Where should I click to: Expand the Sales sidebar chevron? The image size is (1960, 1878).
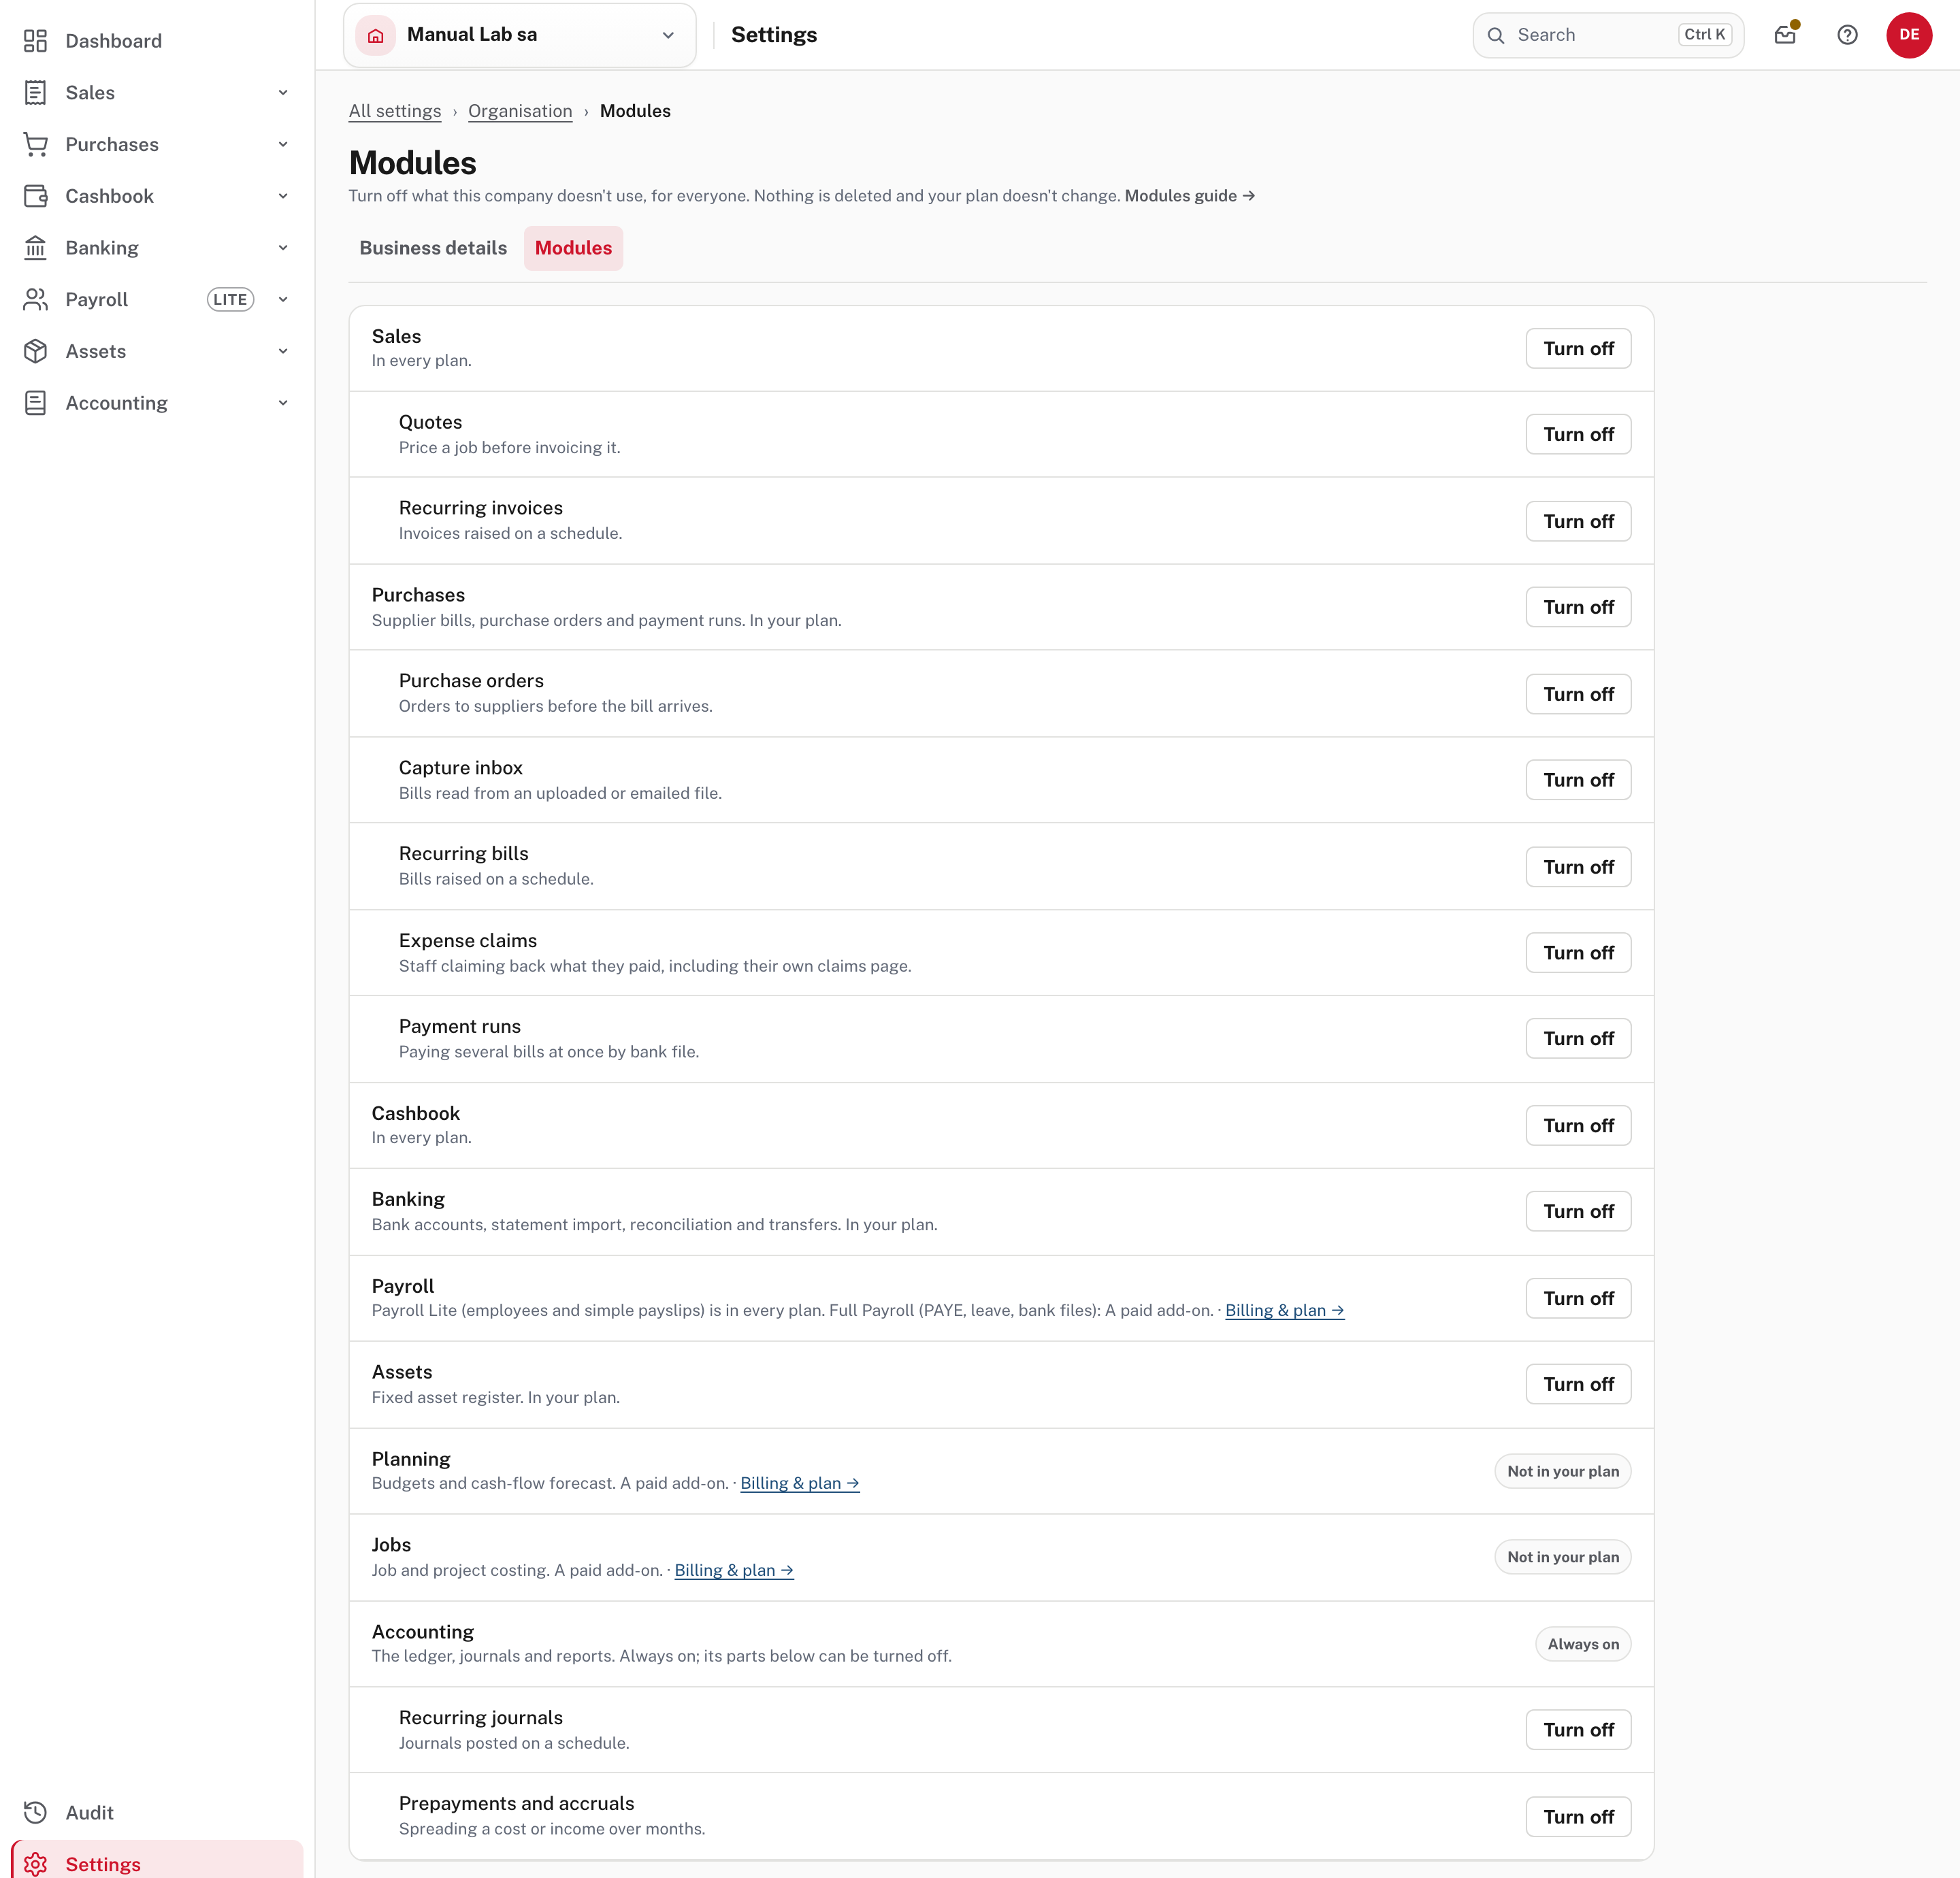(x=283, y=93)
